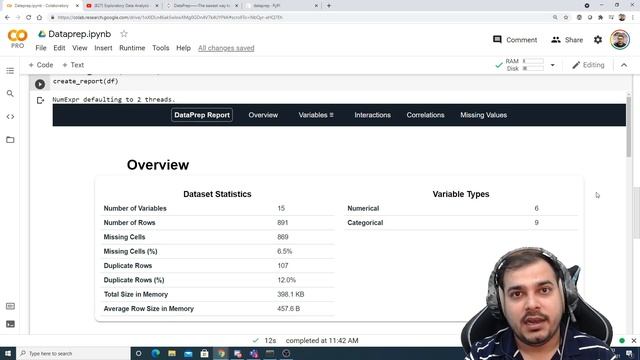Open the Files folder sidebar icon

tap(10, 140)
